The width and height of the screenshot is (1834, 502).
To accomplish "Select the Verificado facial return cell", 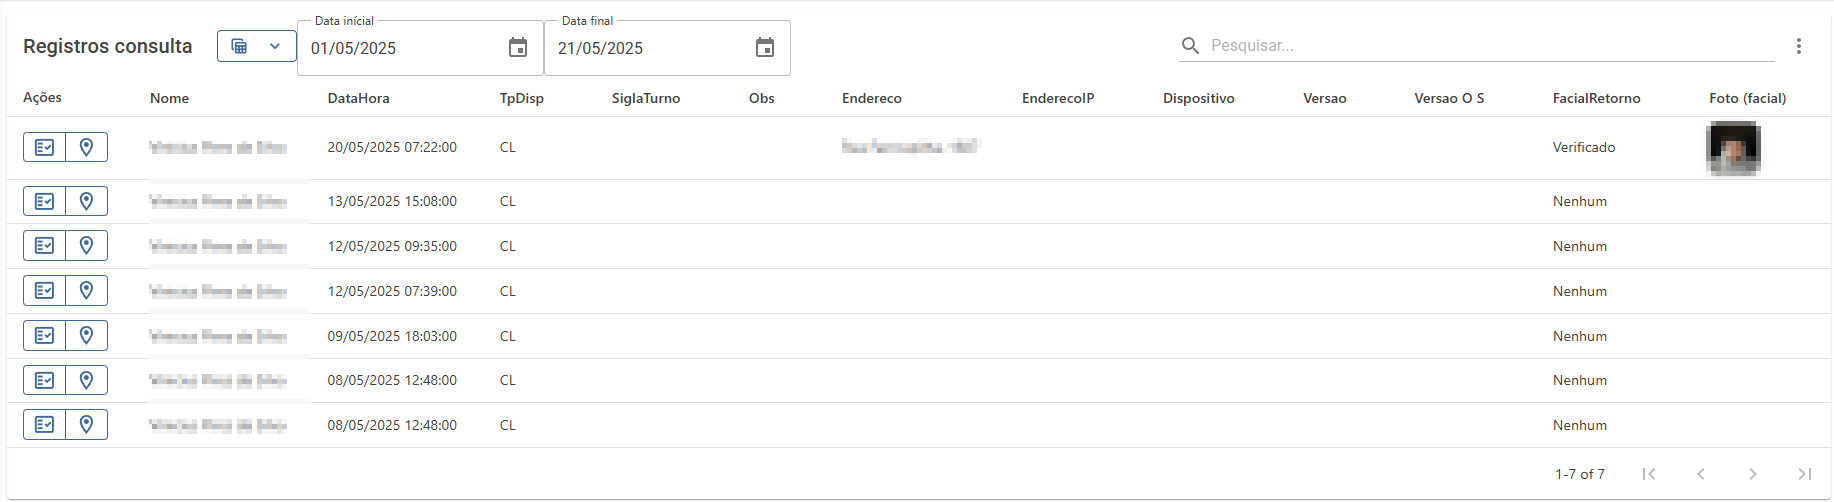I will tap(1583, 147).
